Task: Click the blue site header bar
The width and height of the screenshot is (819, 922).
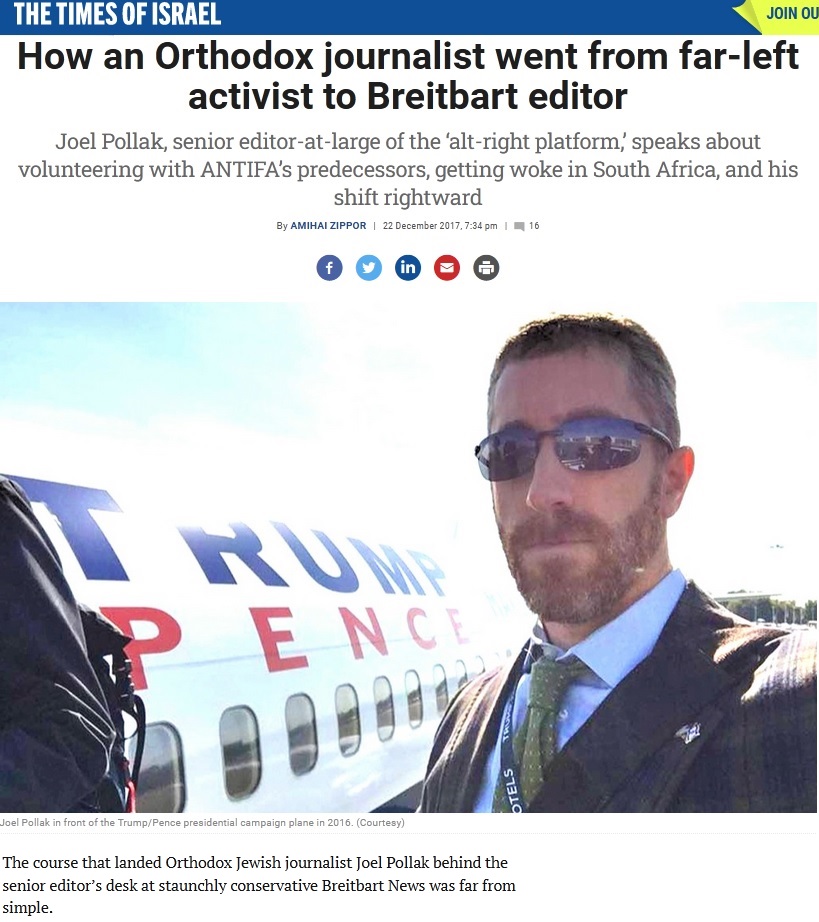Action: point(409,17)
